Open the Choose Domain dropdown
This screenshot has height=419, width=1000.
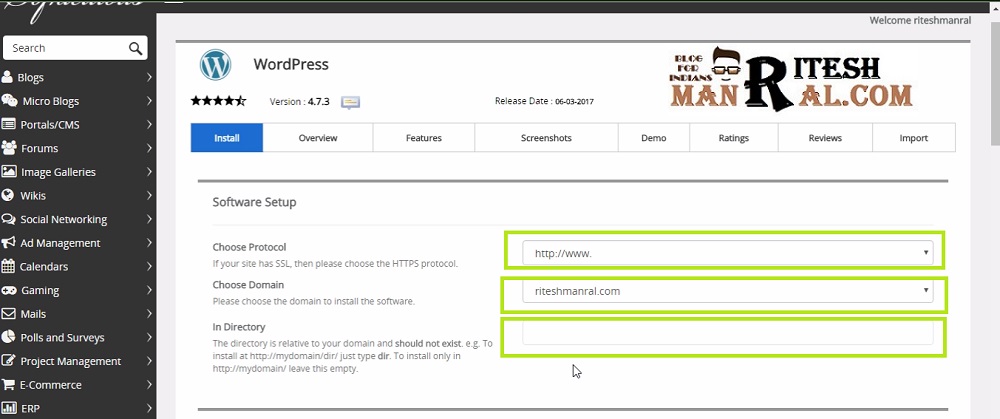coord(728,291)
